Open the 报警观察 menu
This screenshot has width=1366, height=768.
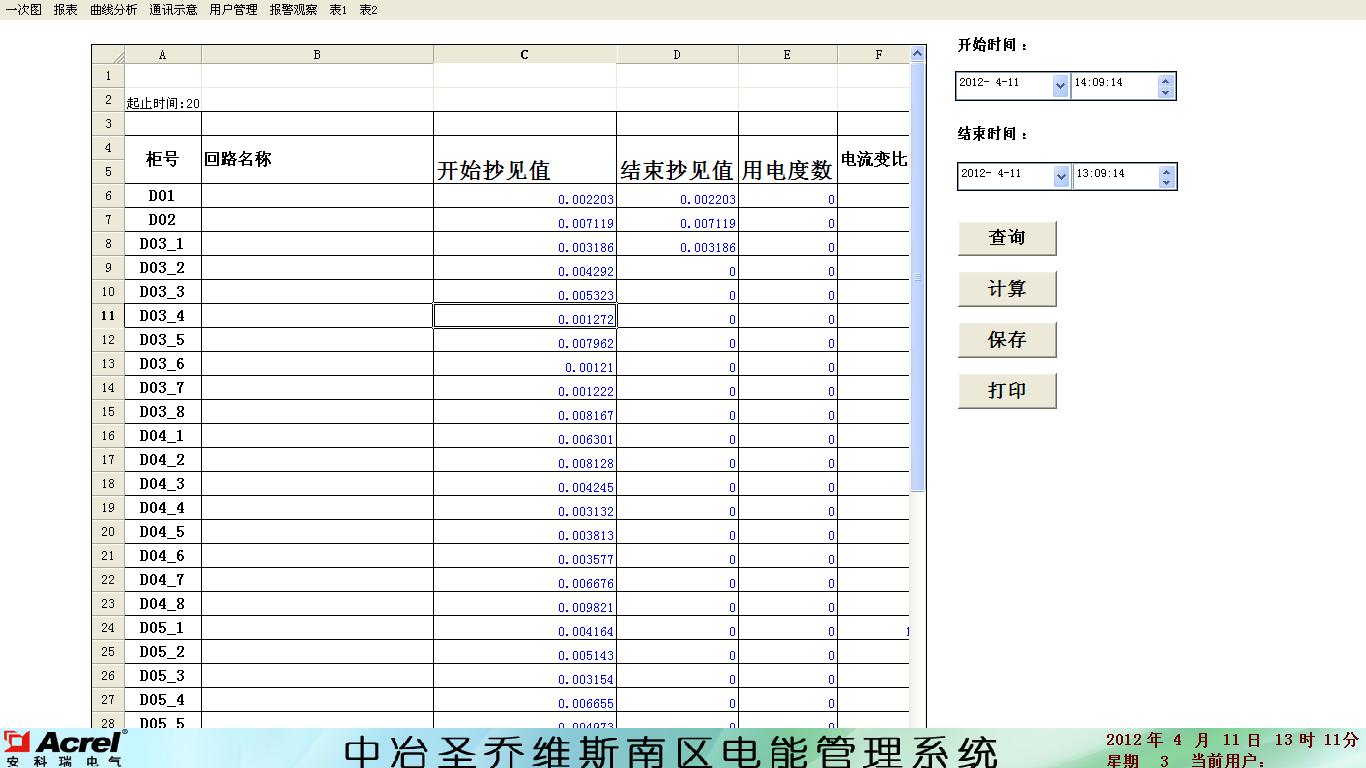293,10
